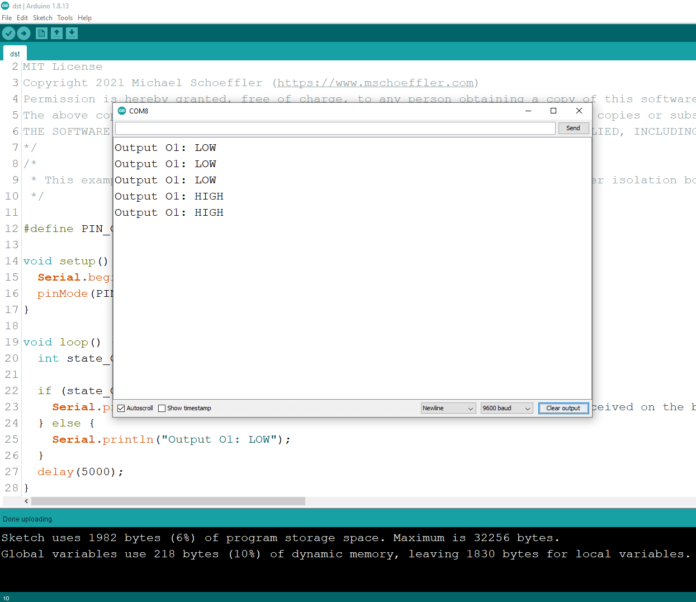Click the serial monitor message input field

[x=335, y=128]
